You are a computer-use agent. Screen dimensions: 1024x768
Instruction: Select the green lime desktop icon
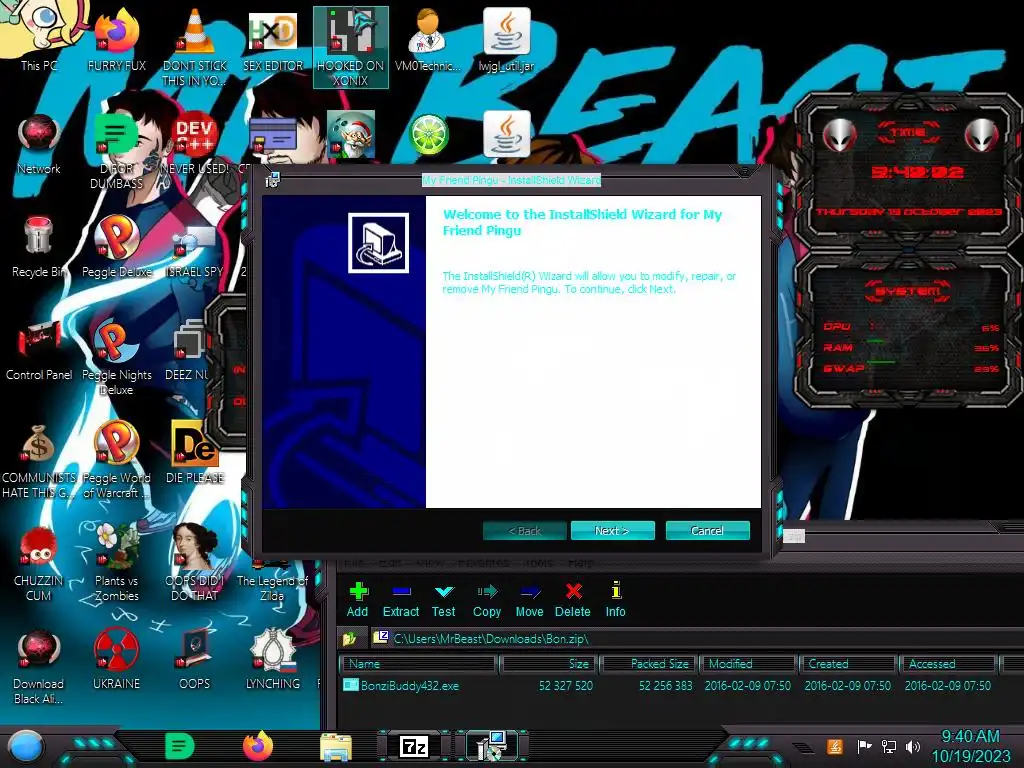(428, 135)
